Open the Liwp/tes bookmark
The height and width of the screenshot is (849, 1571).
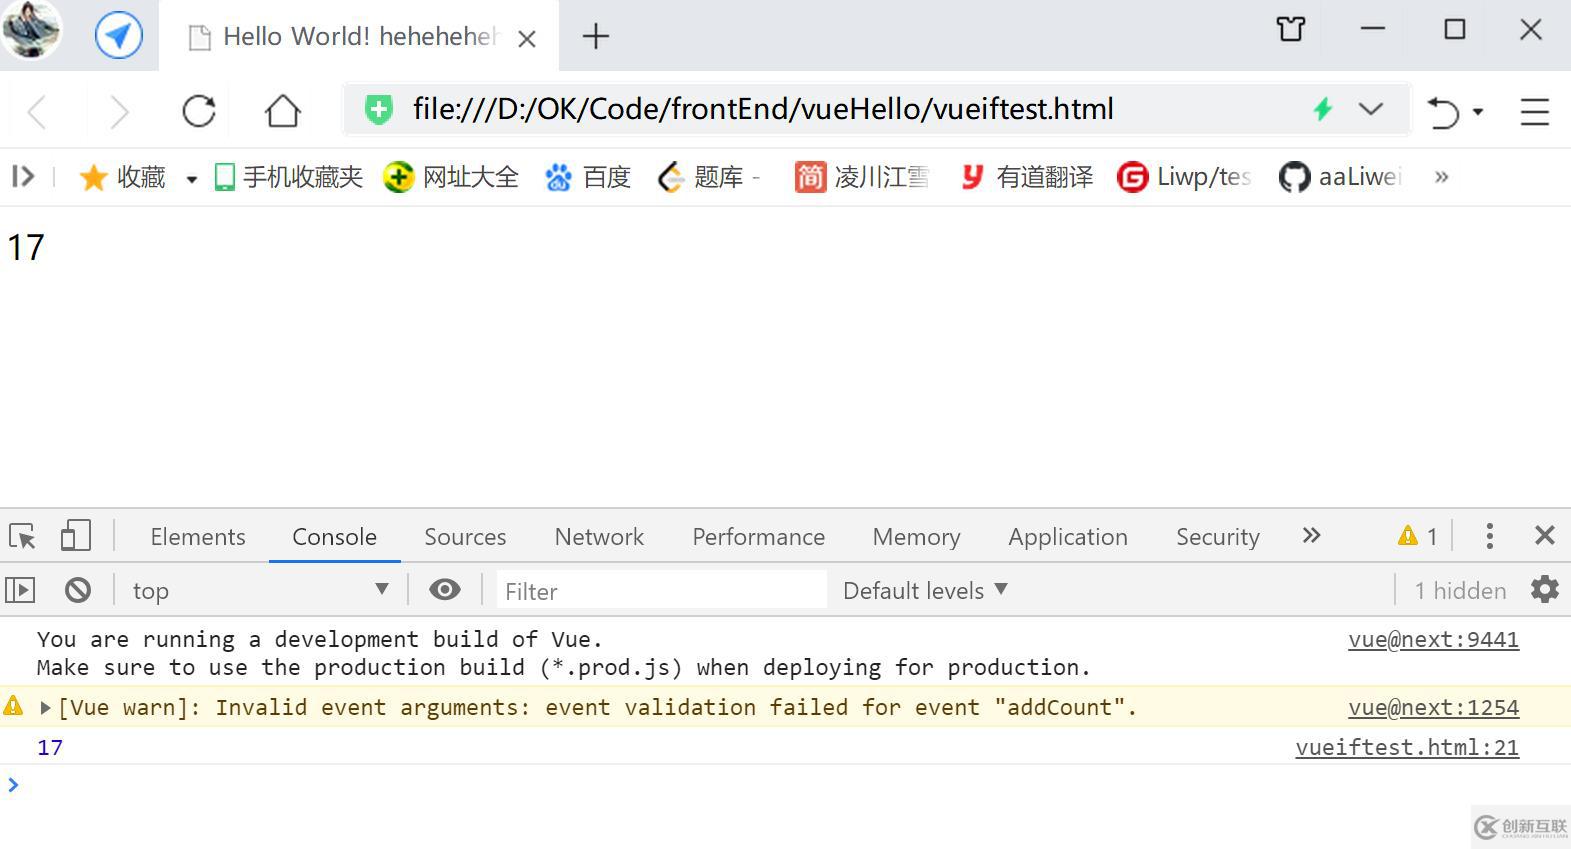[x=1184, y=177]
